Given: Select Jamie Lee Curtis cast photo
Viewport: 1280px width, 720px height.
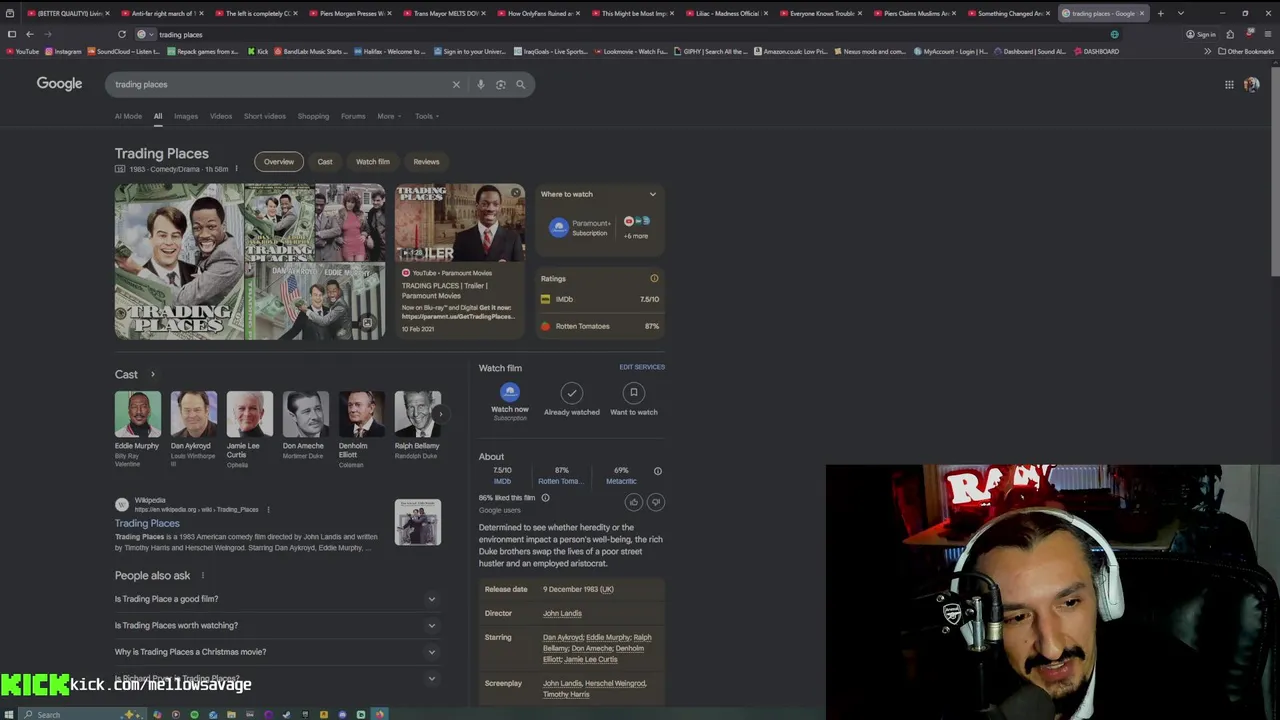Looking at the screenshot, I should click(x=249, y=413).
